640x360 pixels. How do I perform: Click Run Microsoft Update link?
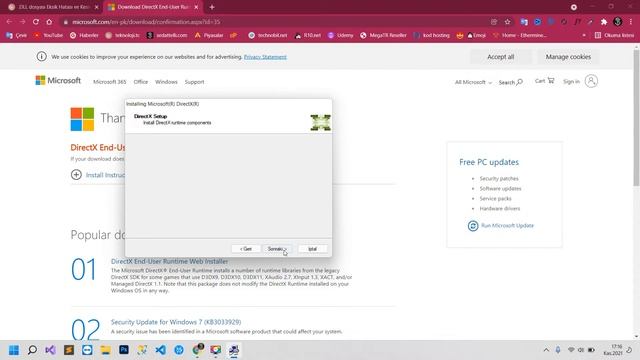pos(507,225)
